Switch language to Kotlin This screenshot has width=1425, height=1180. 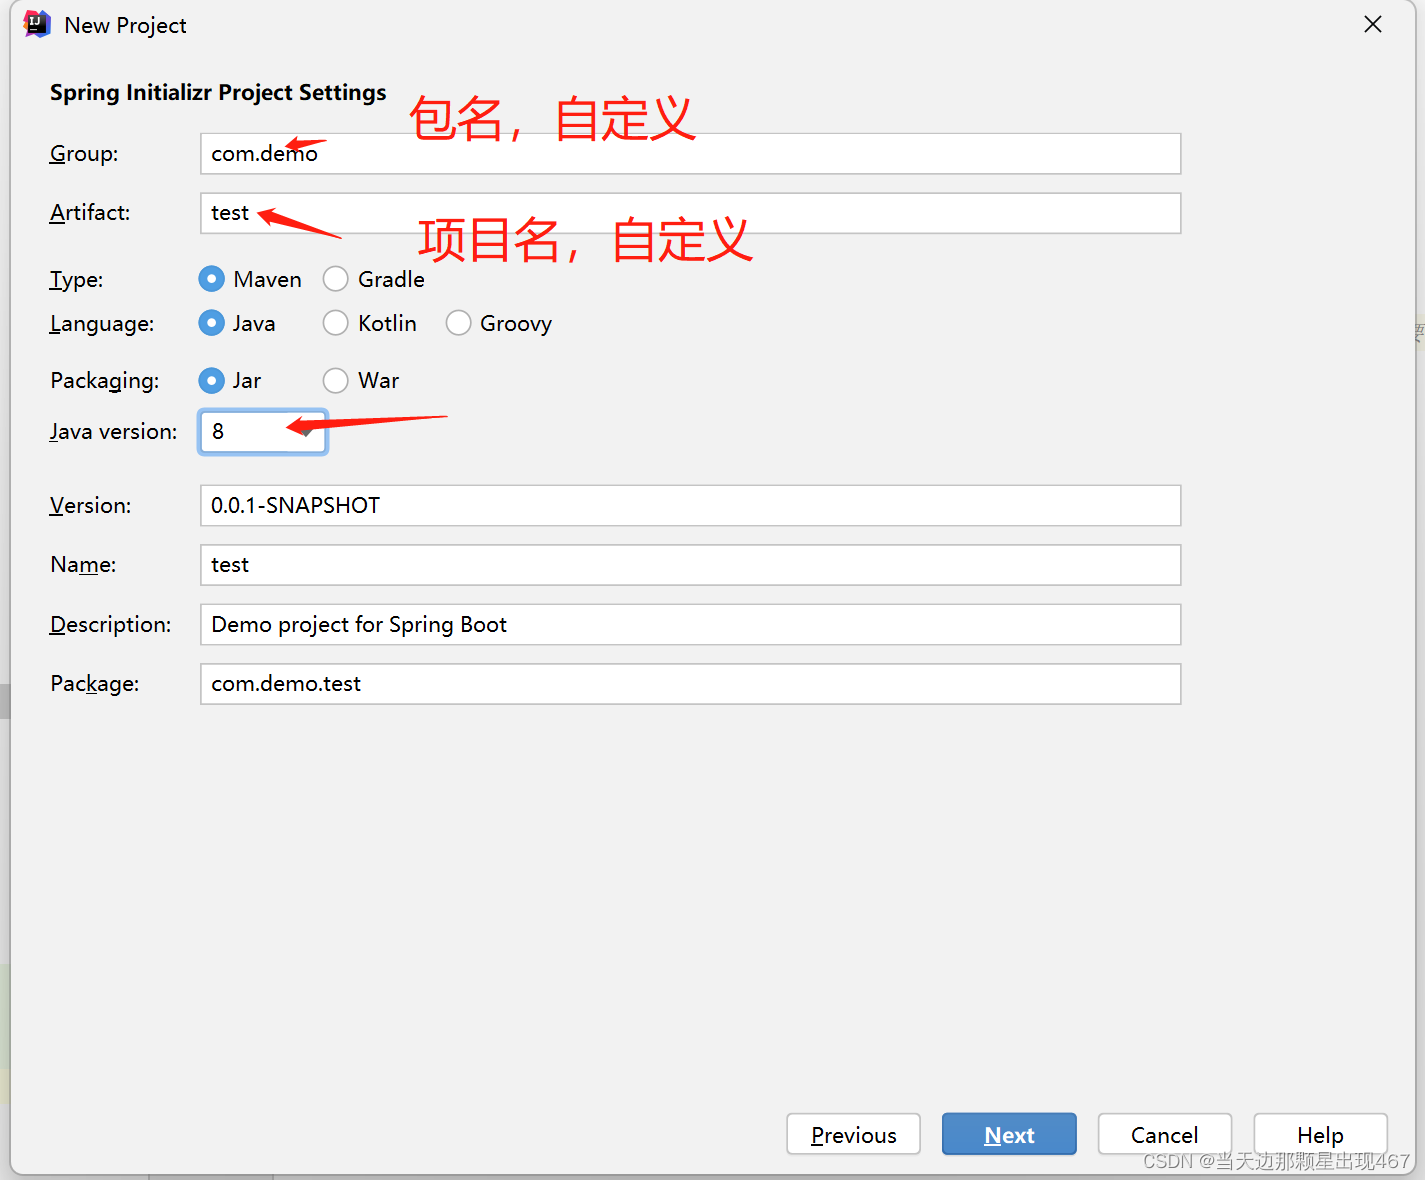point(336,323)
